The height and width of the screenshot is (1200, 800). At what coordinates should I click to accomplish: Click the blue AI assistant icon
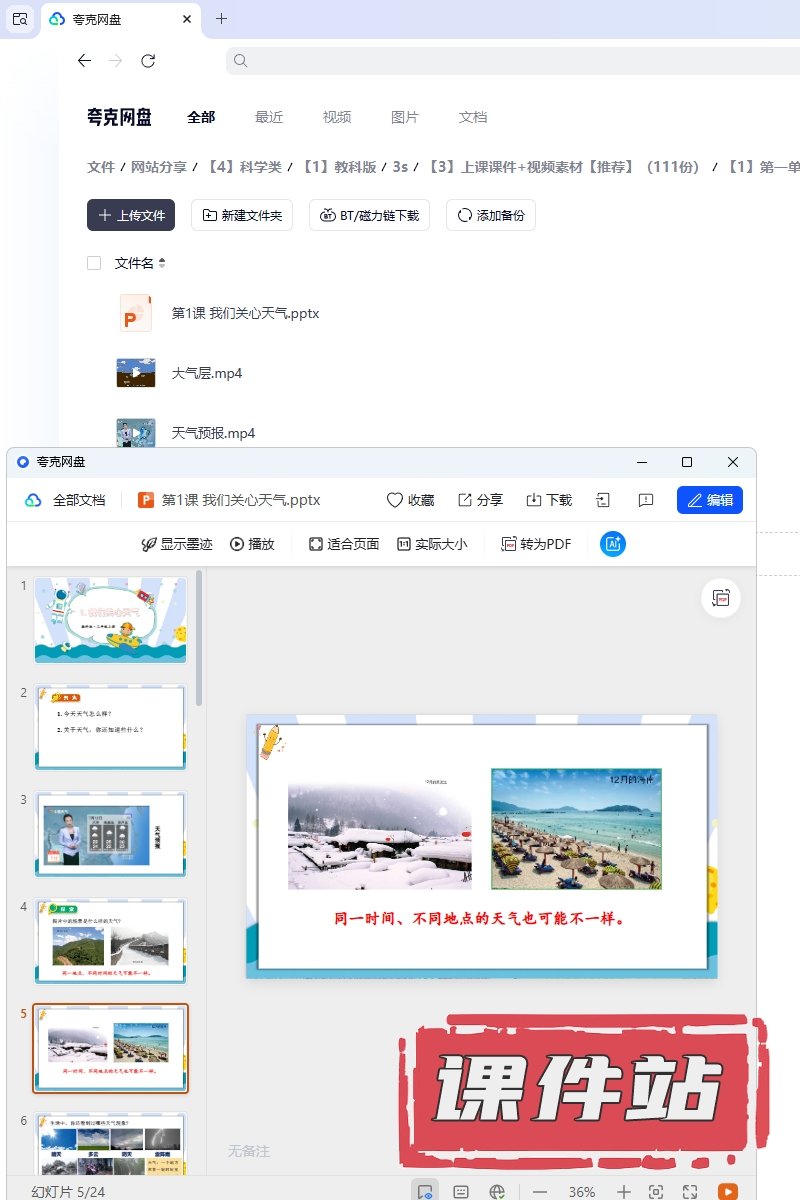point(613,544)
